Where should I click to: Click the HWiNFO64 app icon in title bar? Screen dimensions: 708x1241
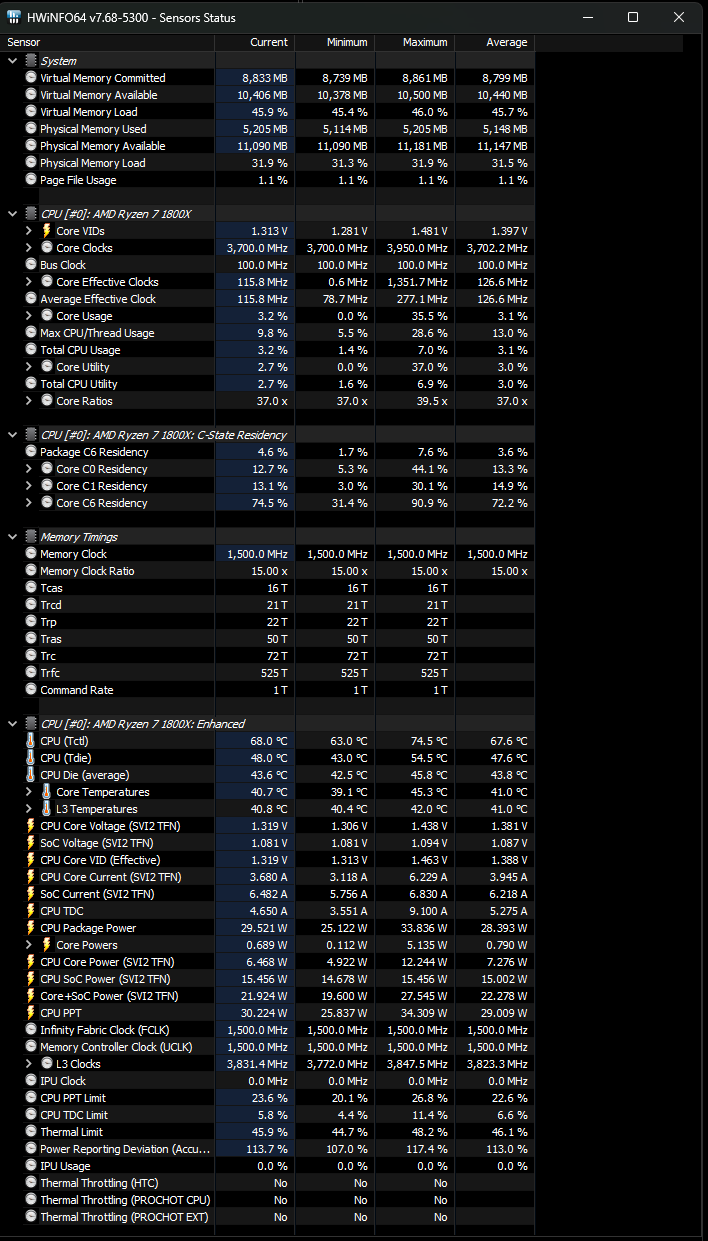13,17
